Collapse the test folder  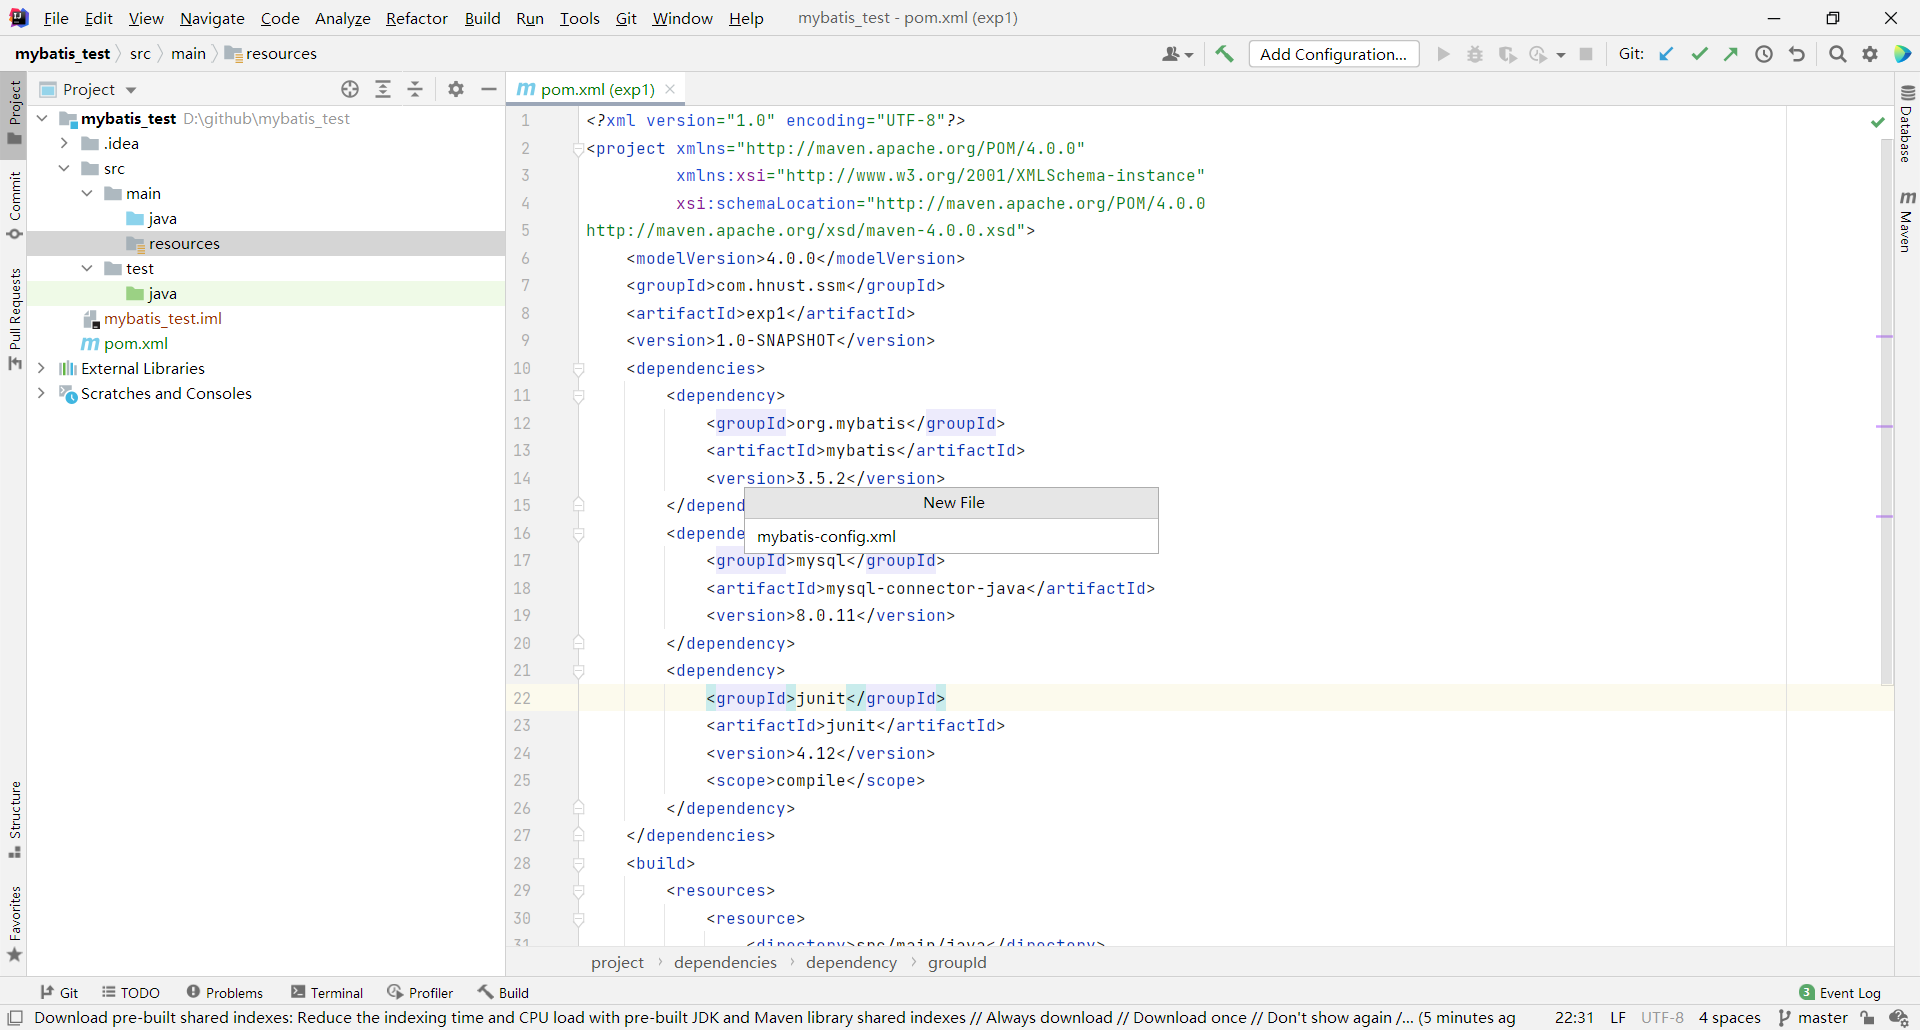[x=87, y=268]
